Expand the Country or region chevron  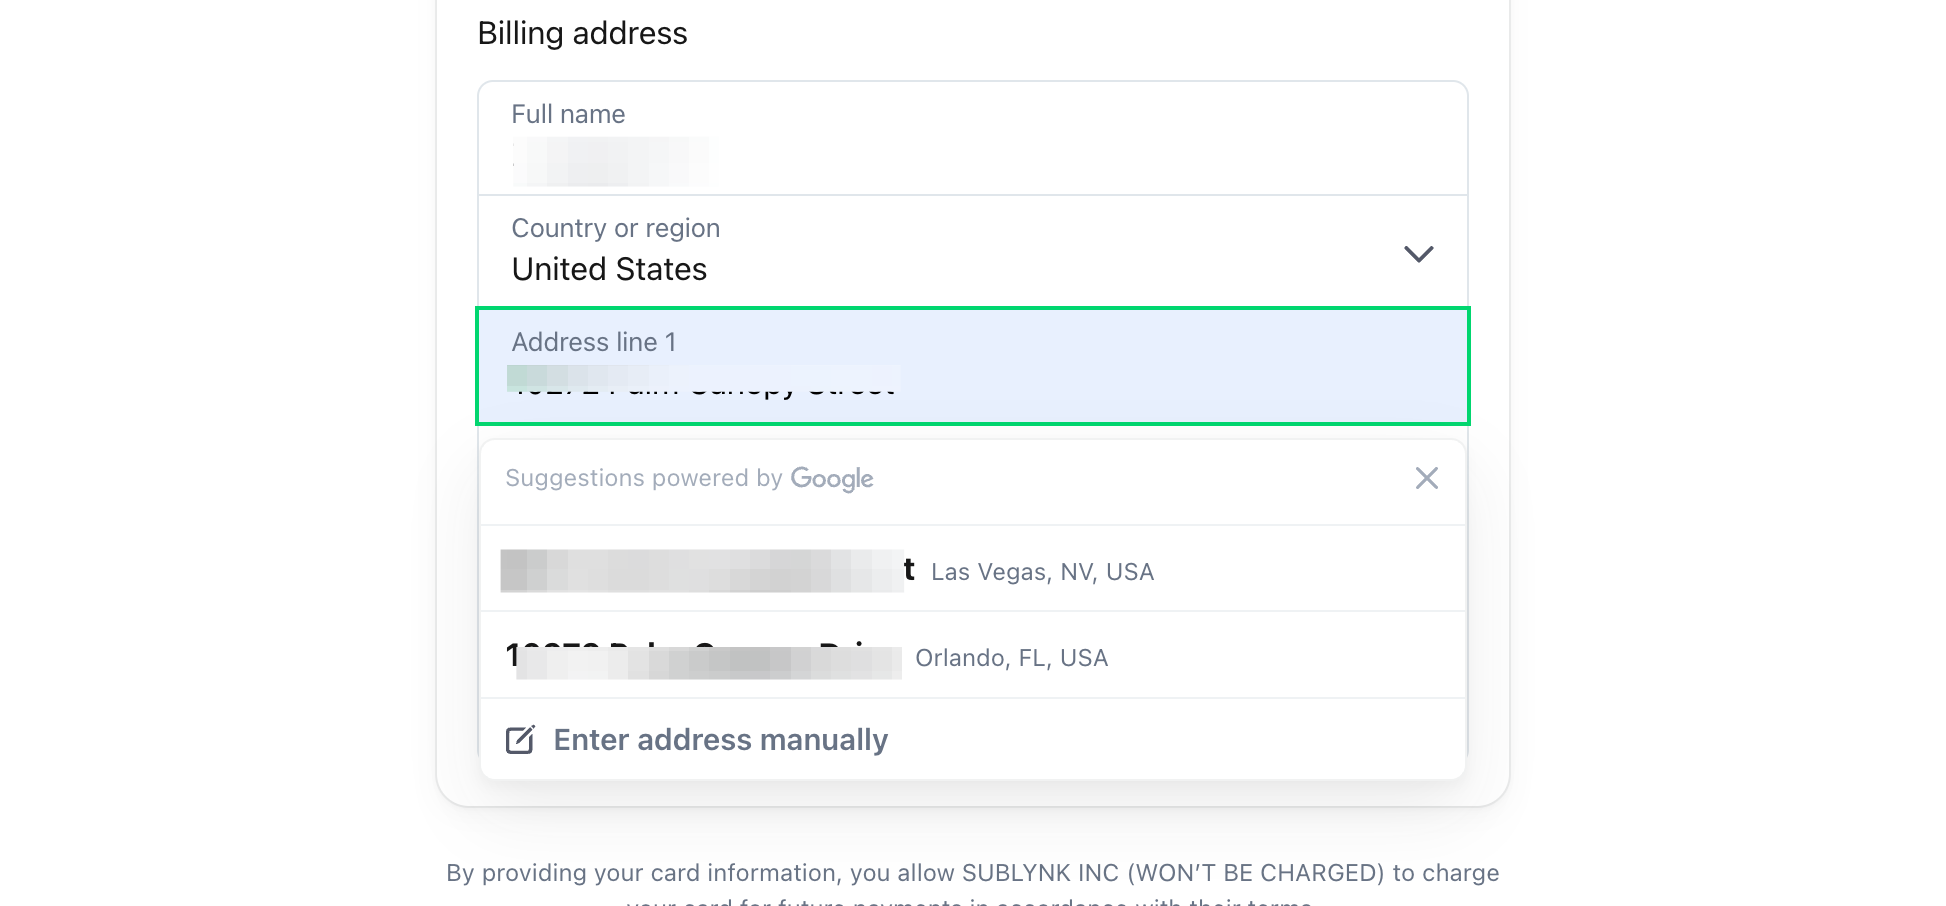click(1418, 254)
